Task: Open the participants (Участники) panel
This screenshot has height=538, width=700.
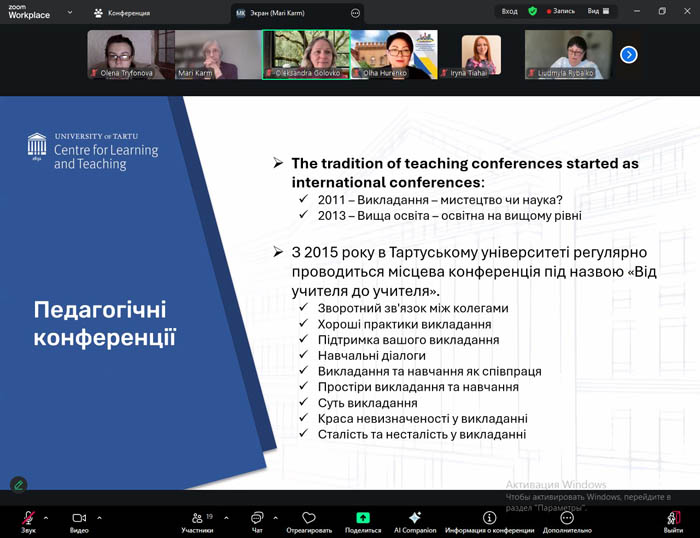Action: [197, 517]
